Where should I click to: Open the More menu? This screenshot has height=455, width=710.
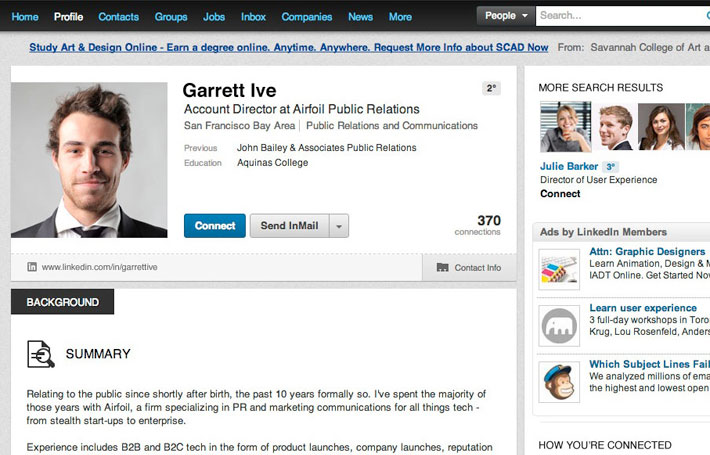point(400,17)
